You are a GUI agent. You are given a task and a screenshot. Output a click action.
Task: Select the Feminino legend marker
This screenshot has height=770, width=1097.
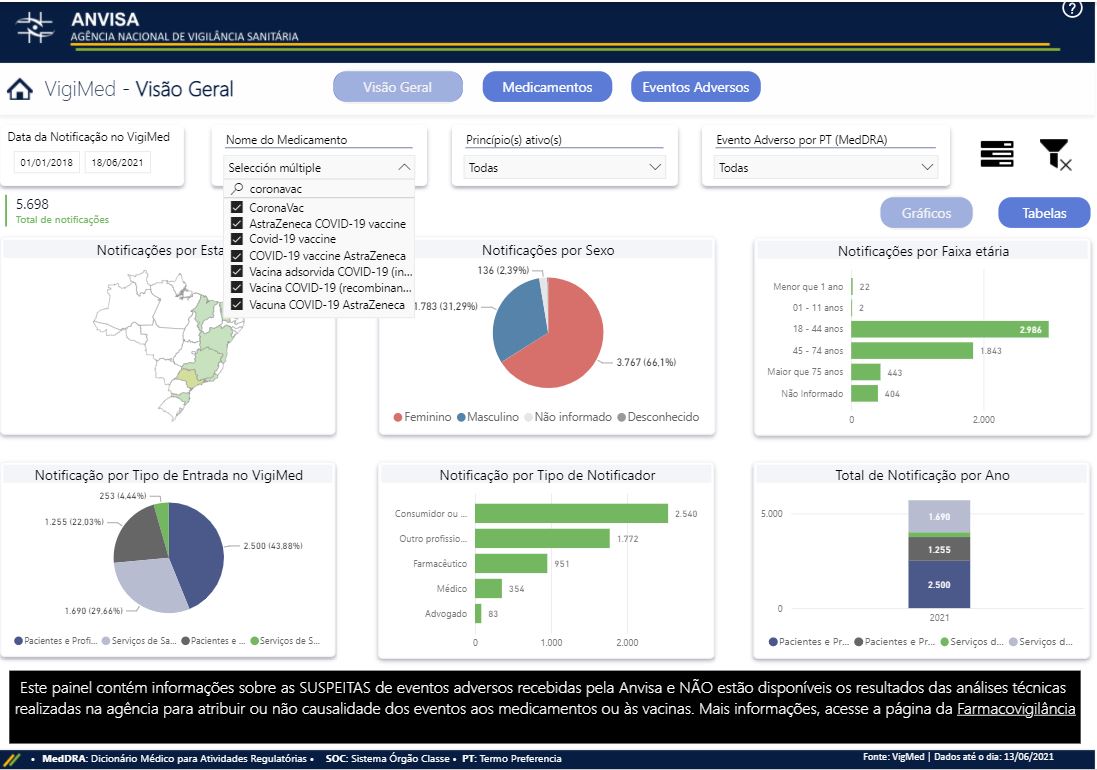coord(397,417)
